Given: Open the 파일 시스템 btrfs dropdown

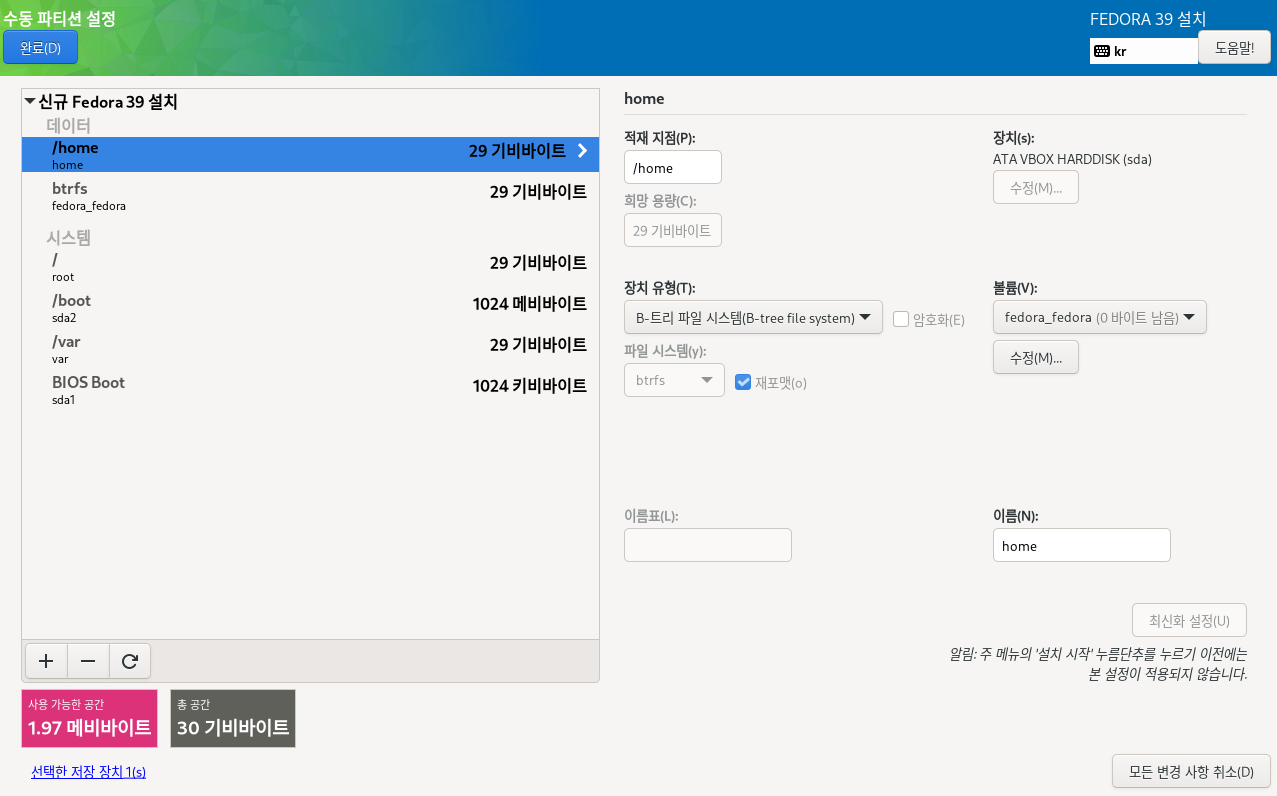Looking at the screenshot, I should [674, 380].
